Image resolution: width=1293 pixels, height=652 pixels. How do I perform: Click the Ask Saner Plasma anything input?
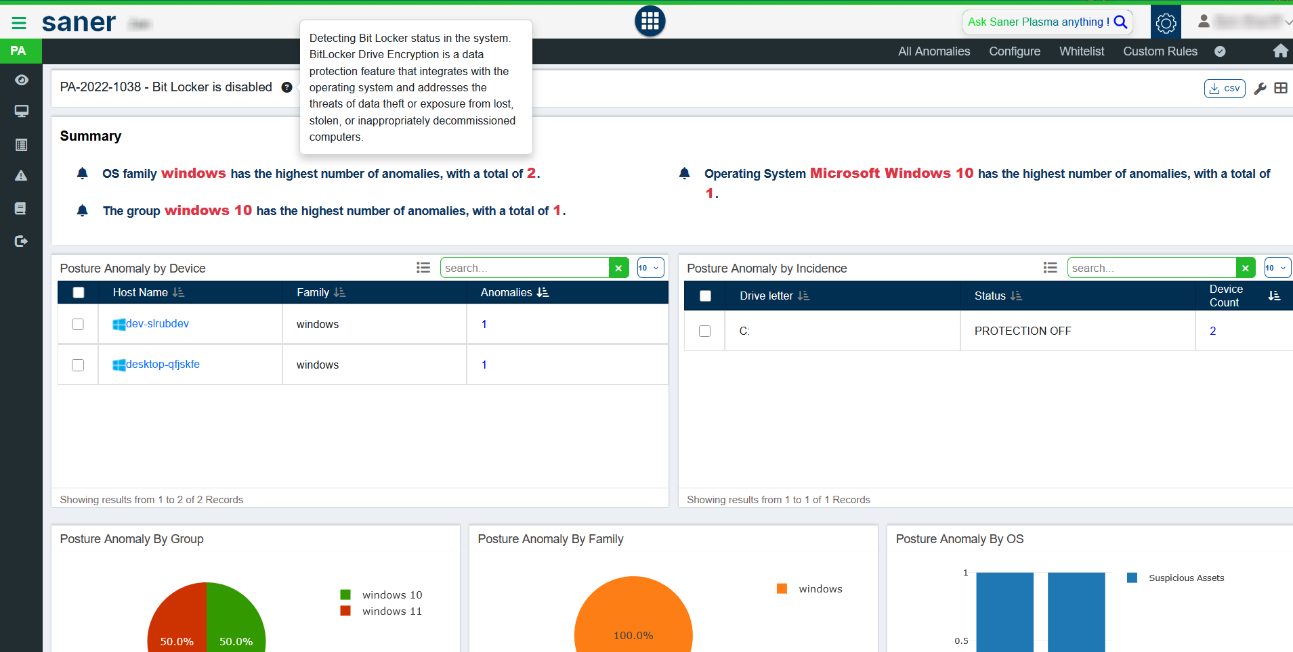tap(1037, 22)
